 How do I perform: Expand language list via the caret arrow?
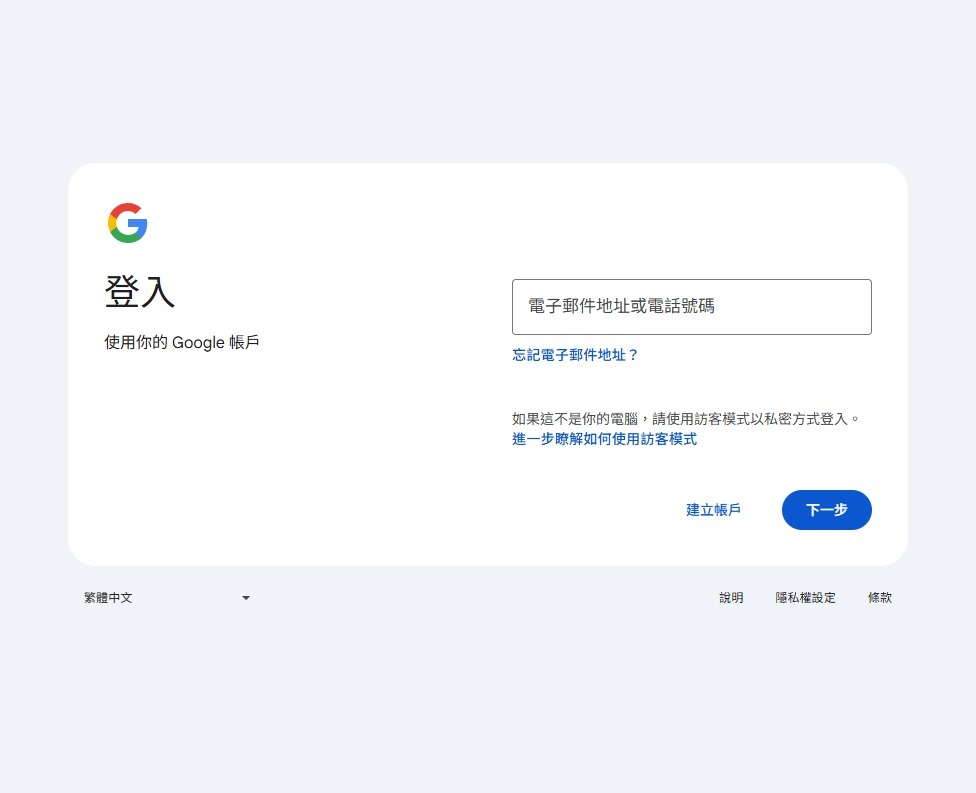(x=246, y=598)
